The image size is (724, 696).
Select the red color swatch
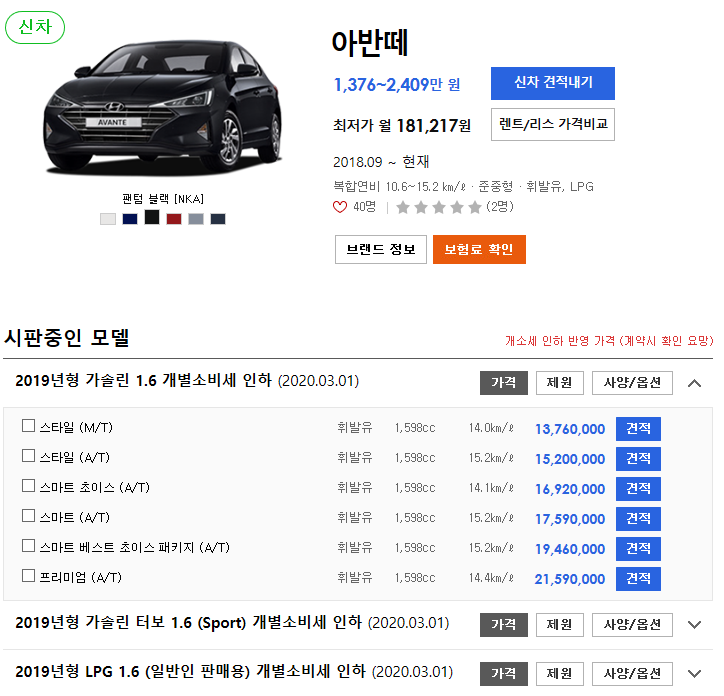click(174, 219)
